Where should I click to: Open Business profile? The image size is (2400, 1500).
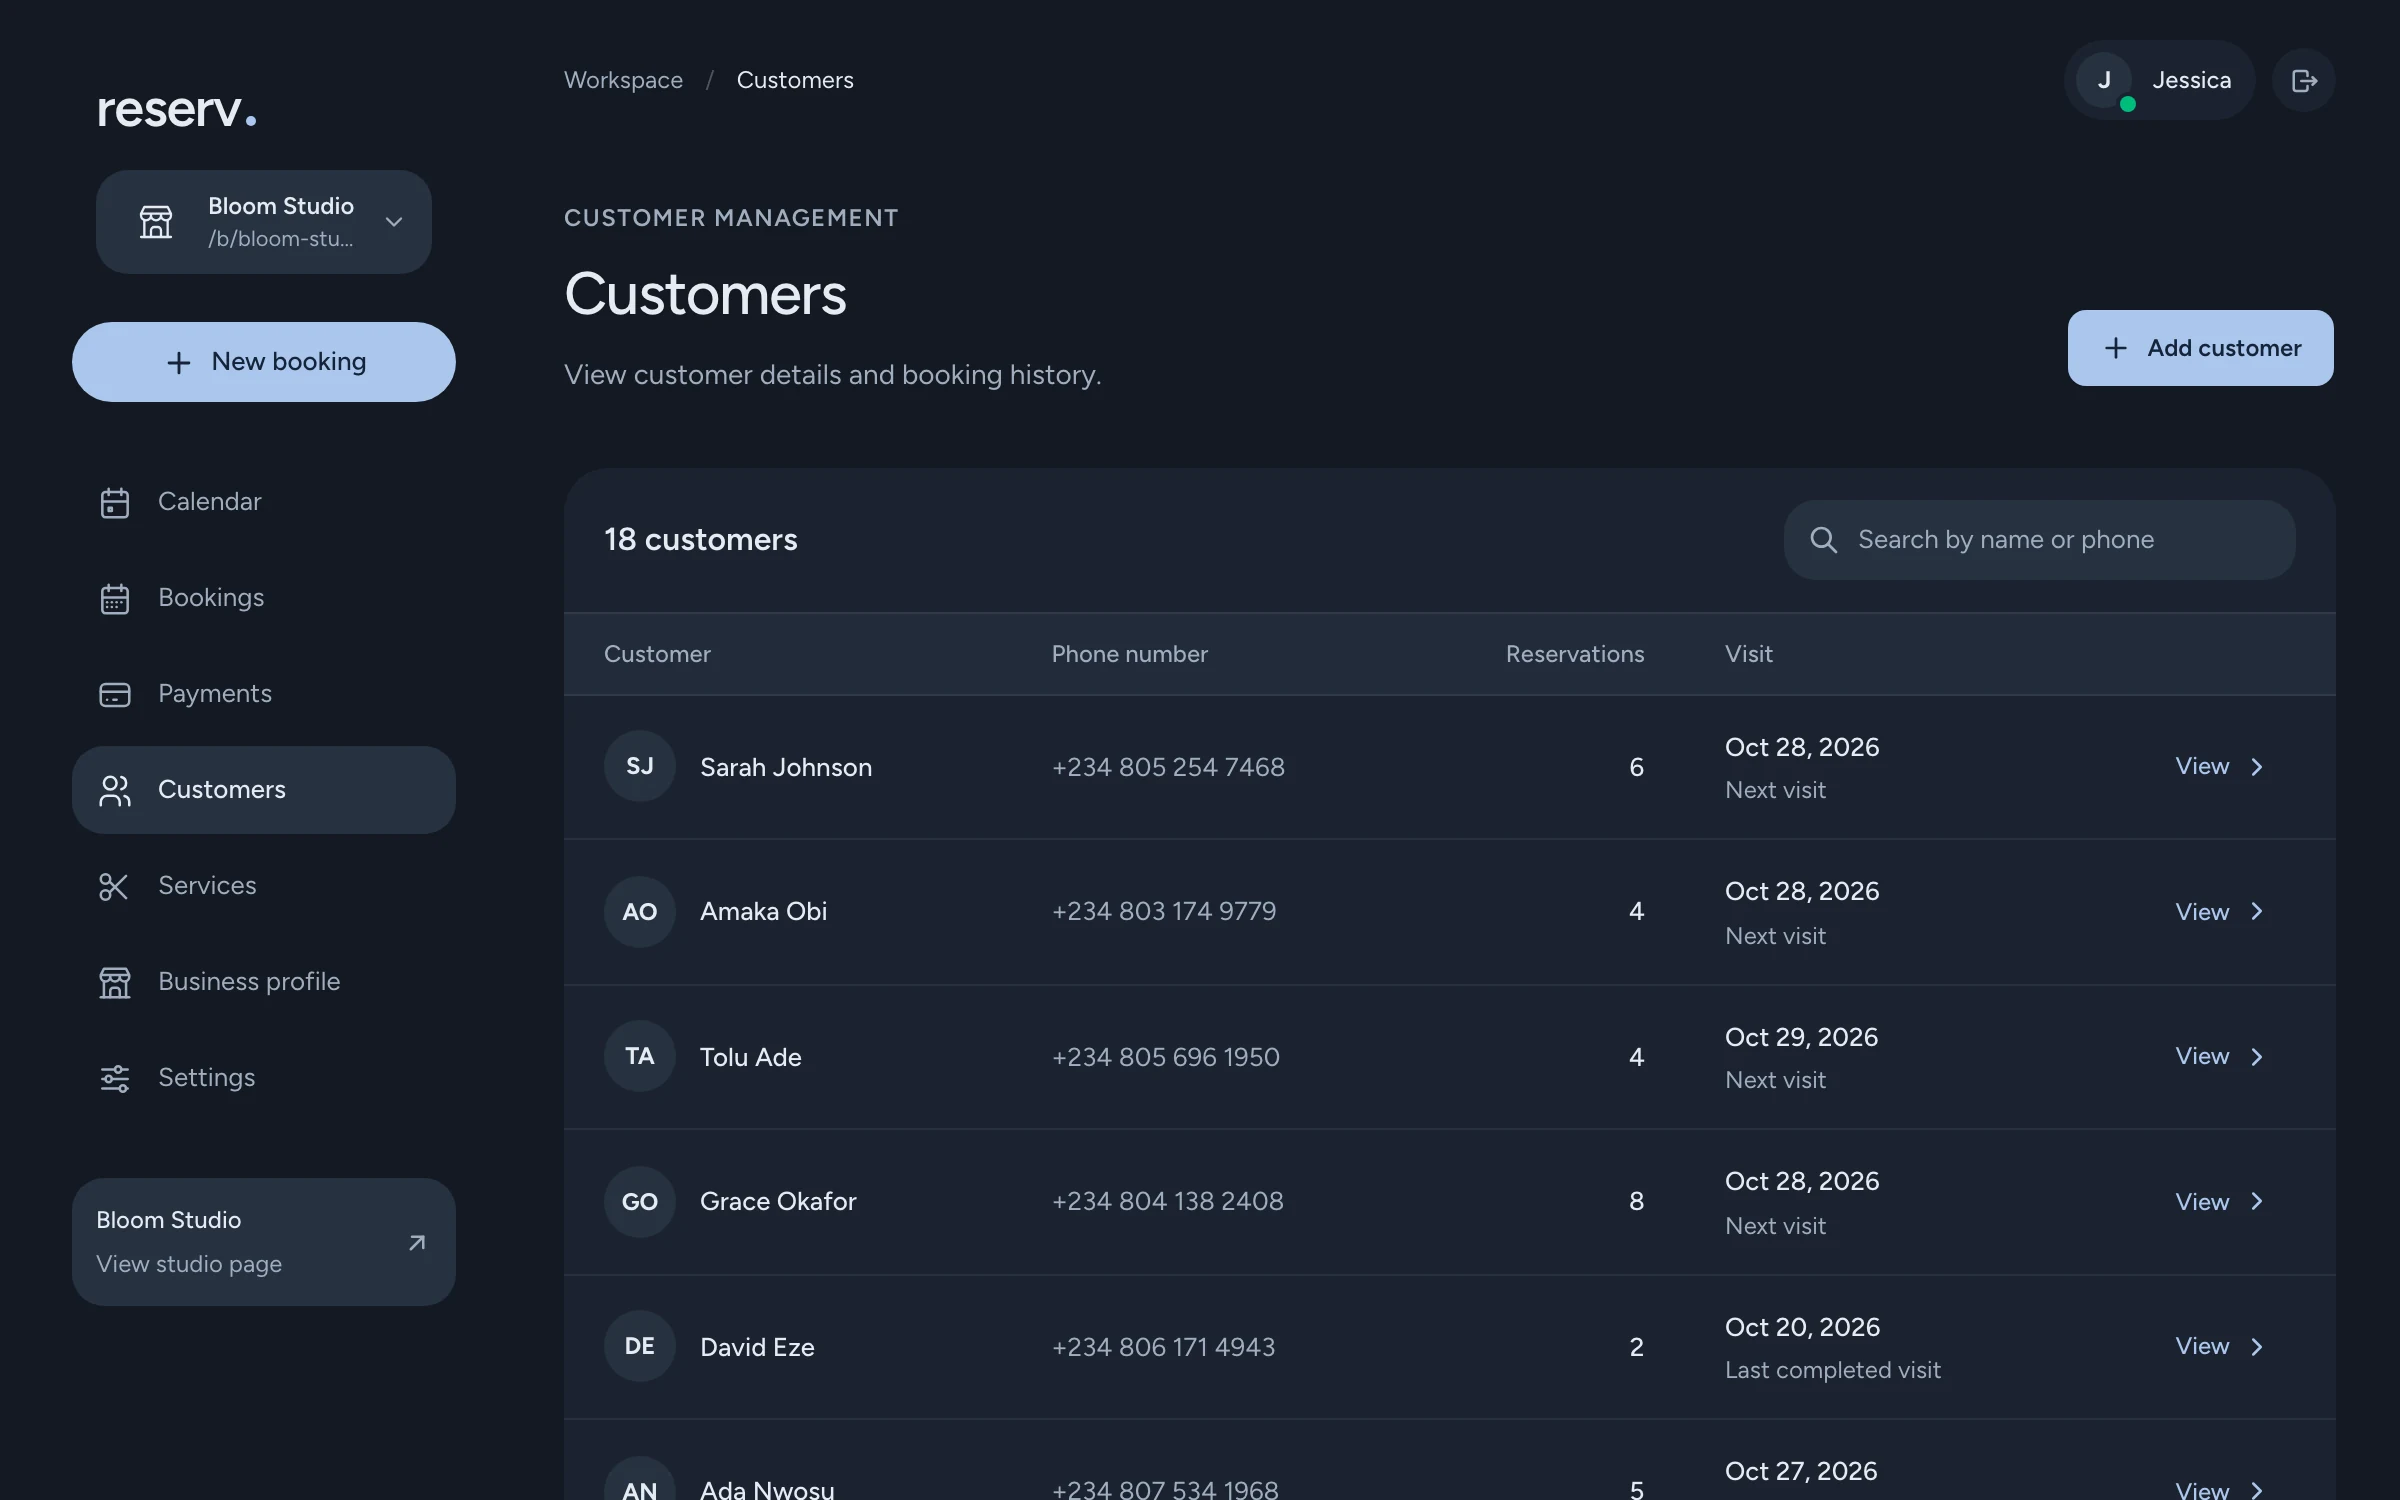tap(264, 982)
